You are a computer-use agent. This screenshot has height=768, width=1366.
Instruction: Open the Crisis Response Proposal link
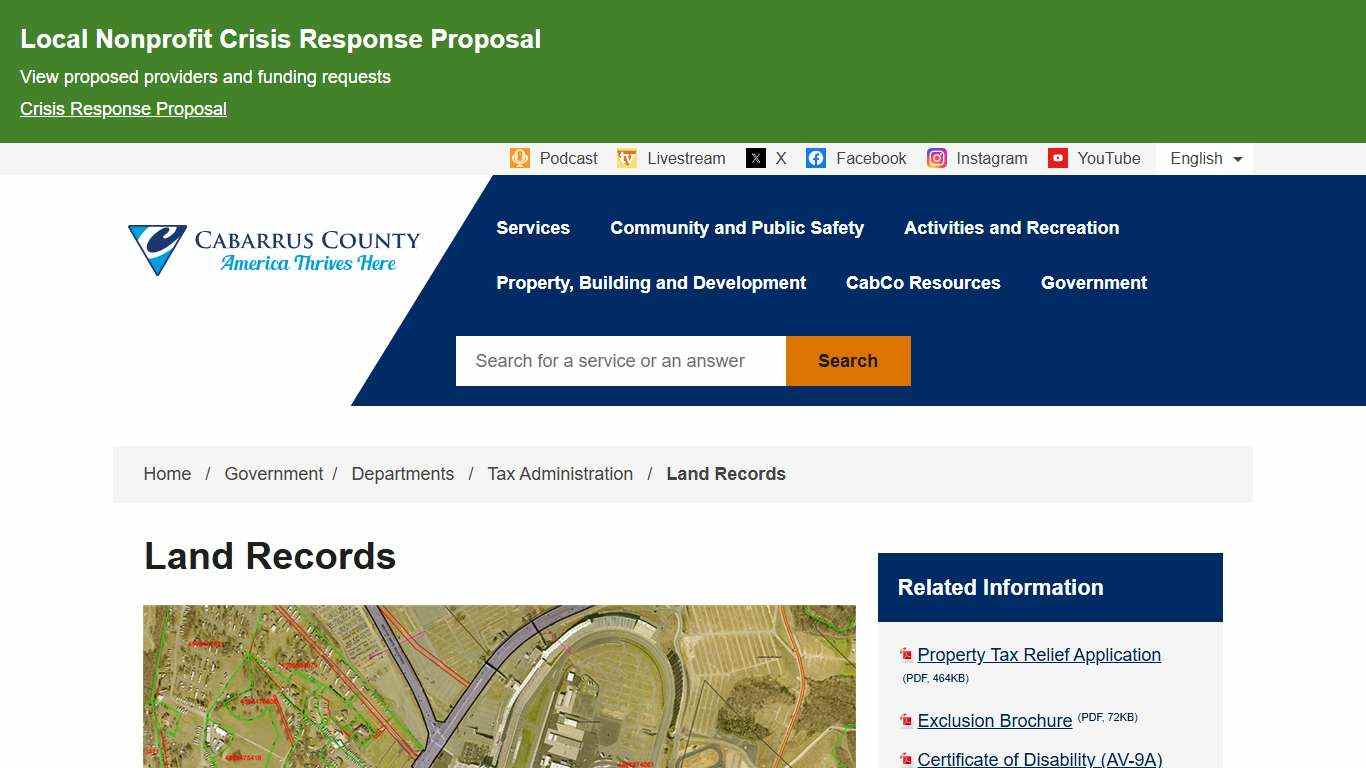(123, 108)
